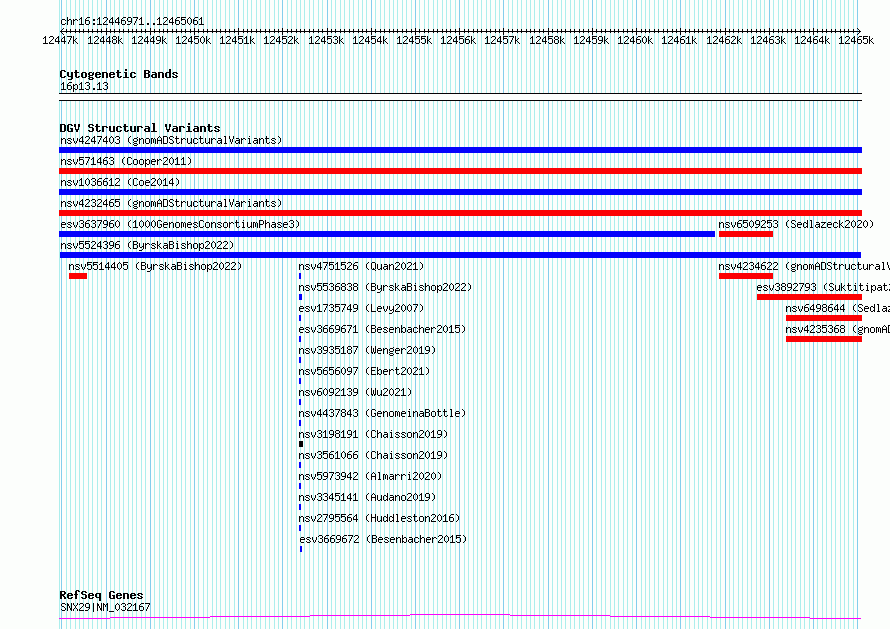This screenshot has height=629, width=890.
Task: Open nsv5656097 (Ebert2021) label
Action: coord(364,371)
